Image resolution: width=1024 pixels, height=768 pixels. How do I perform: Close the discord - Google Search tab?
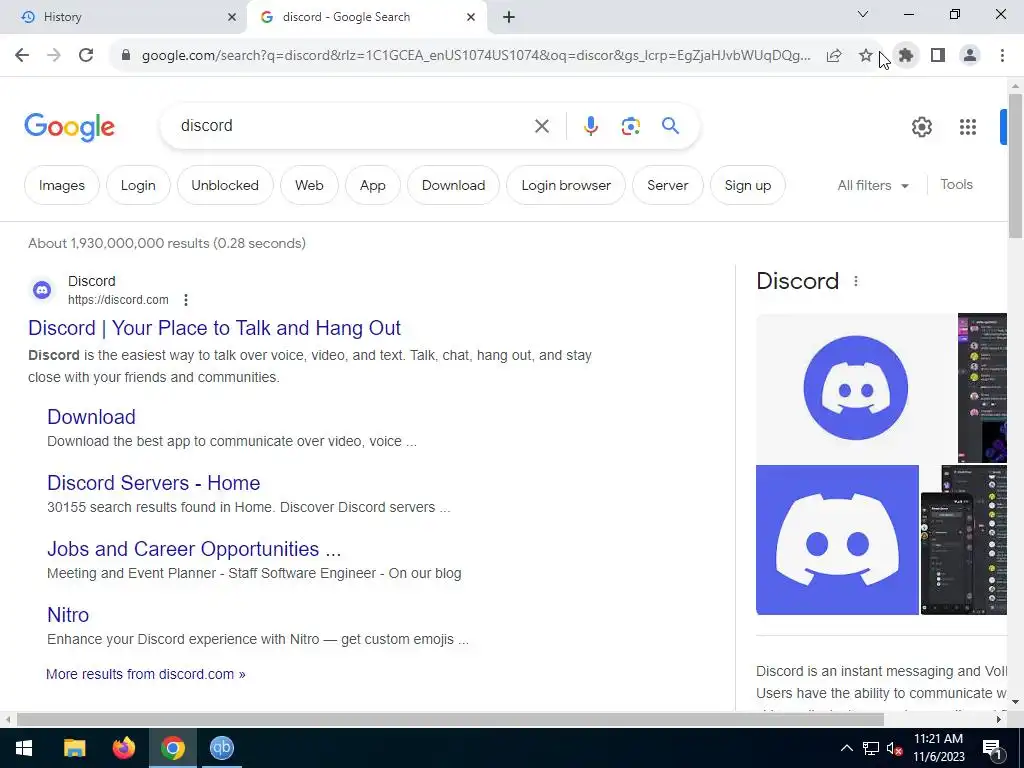(x=471, y=17)
